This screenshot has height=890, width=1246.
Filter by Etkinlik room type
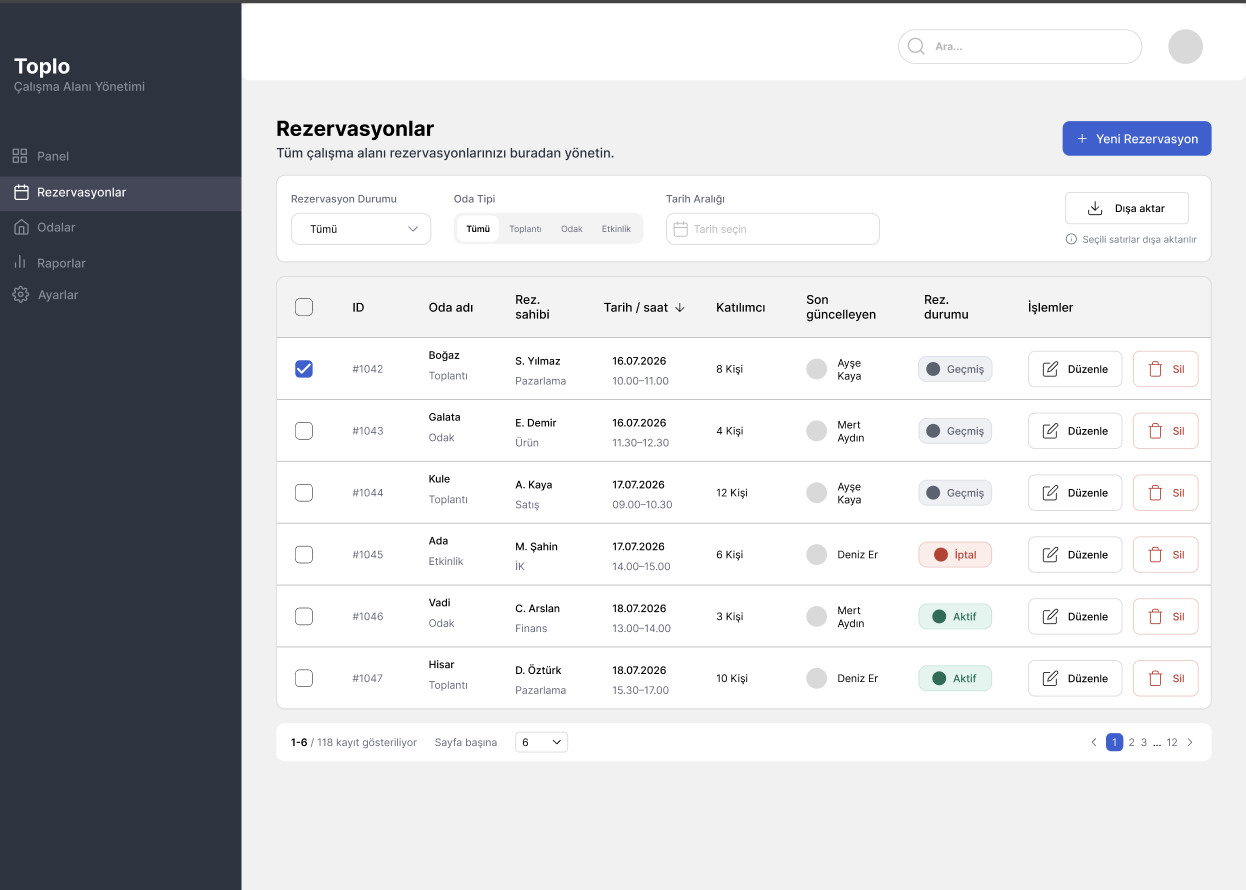coord(616,229)
